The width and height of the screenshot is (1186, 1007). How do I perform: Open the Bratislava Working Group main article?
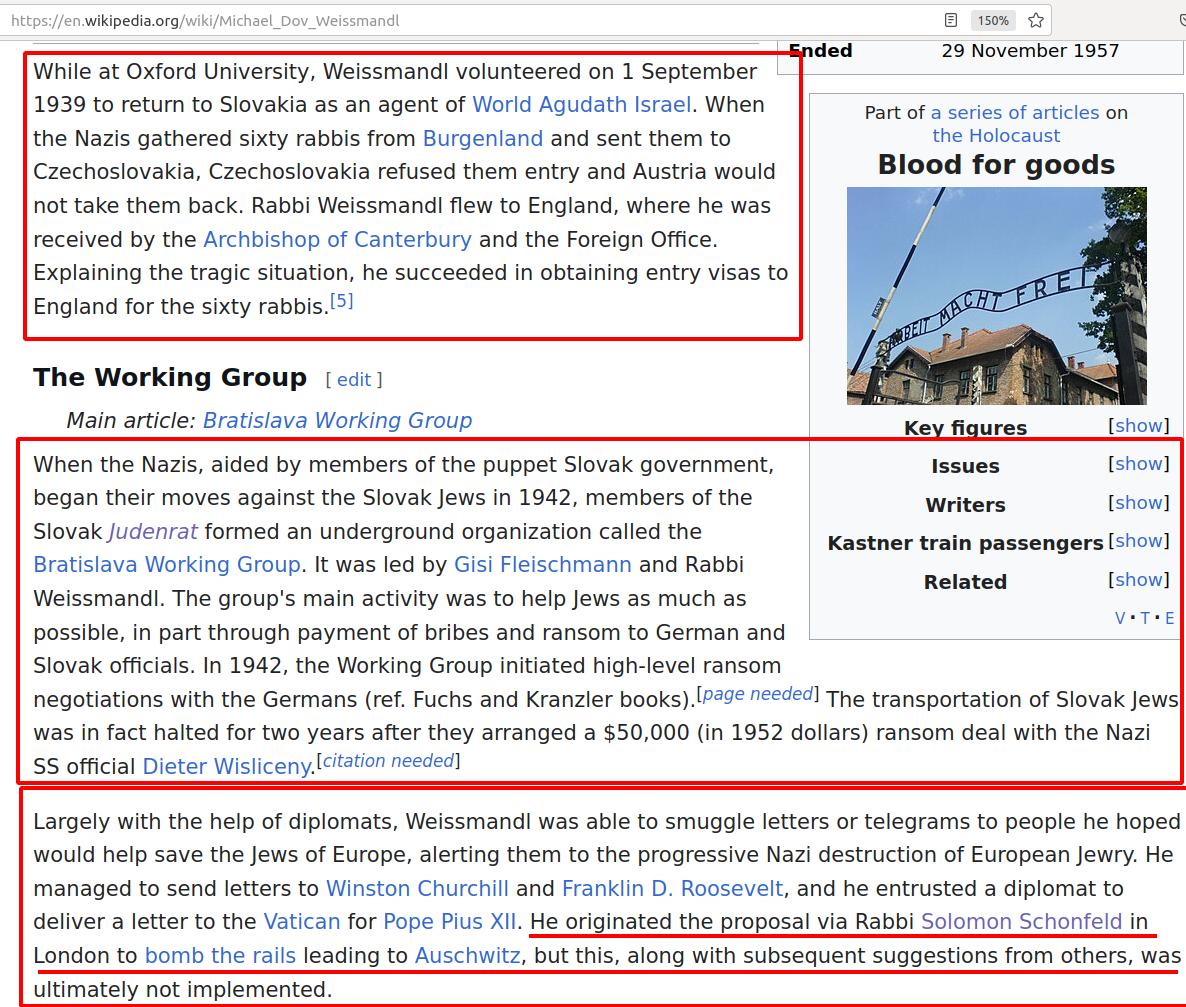337,420
